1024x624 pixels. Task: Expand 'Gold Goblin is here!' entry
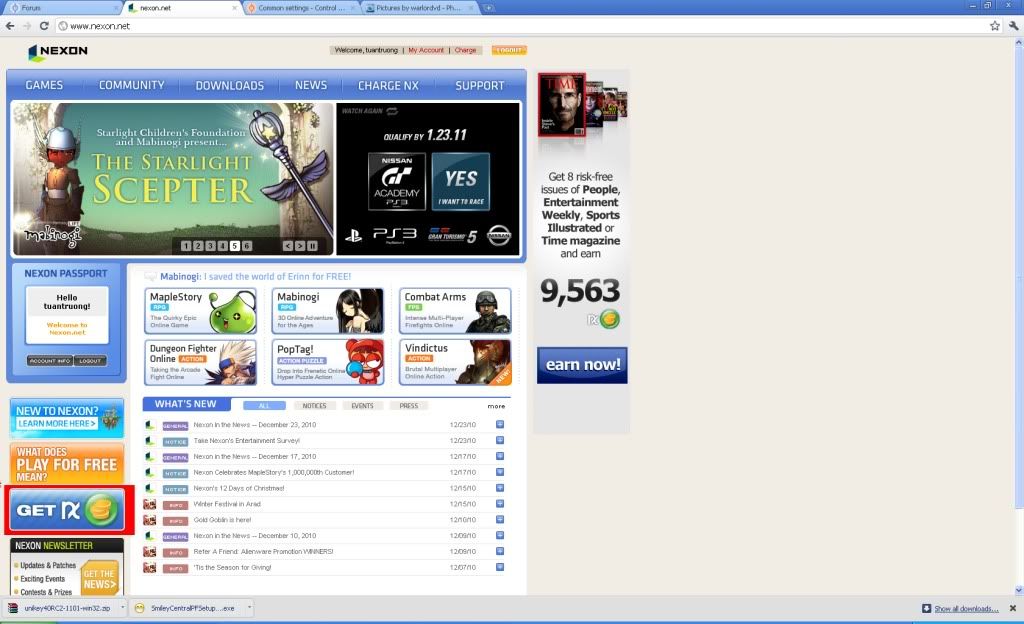click(x=500, y=520)
